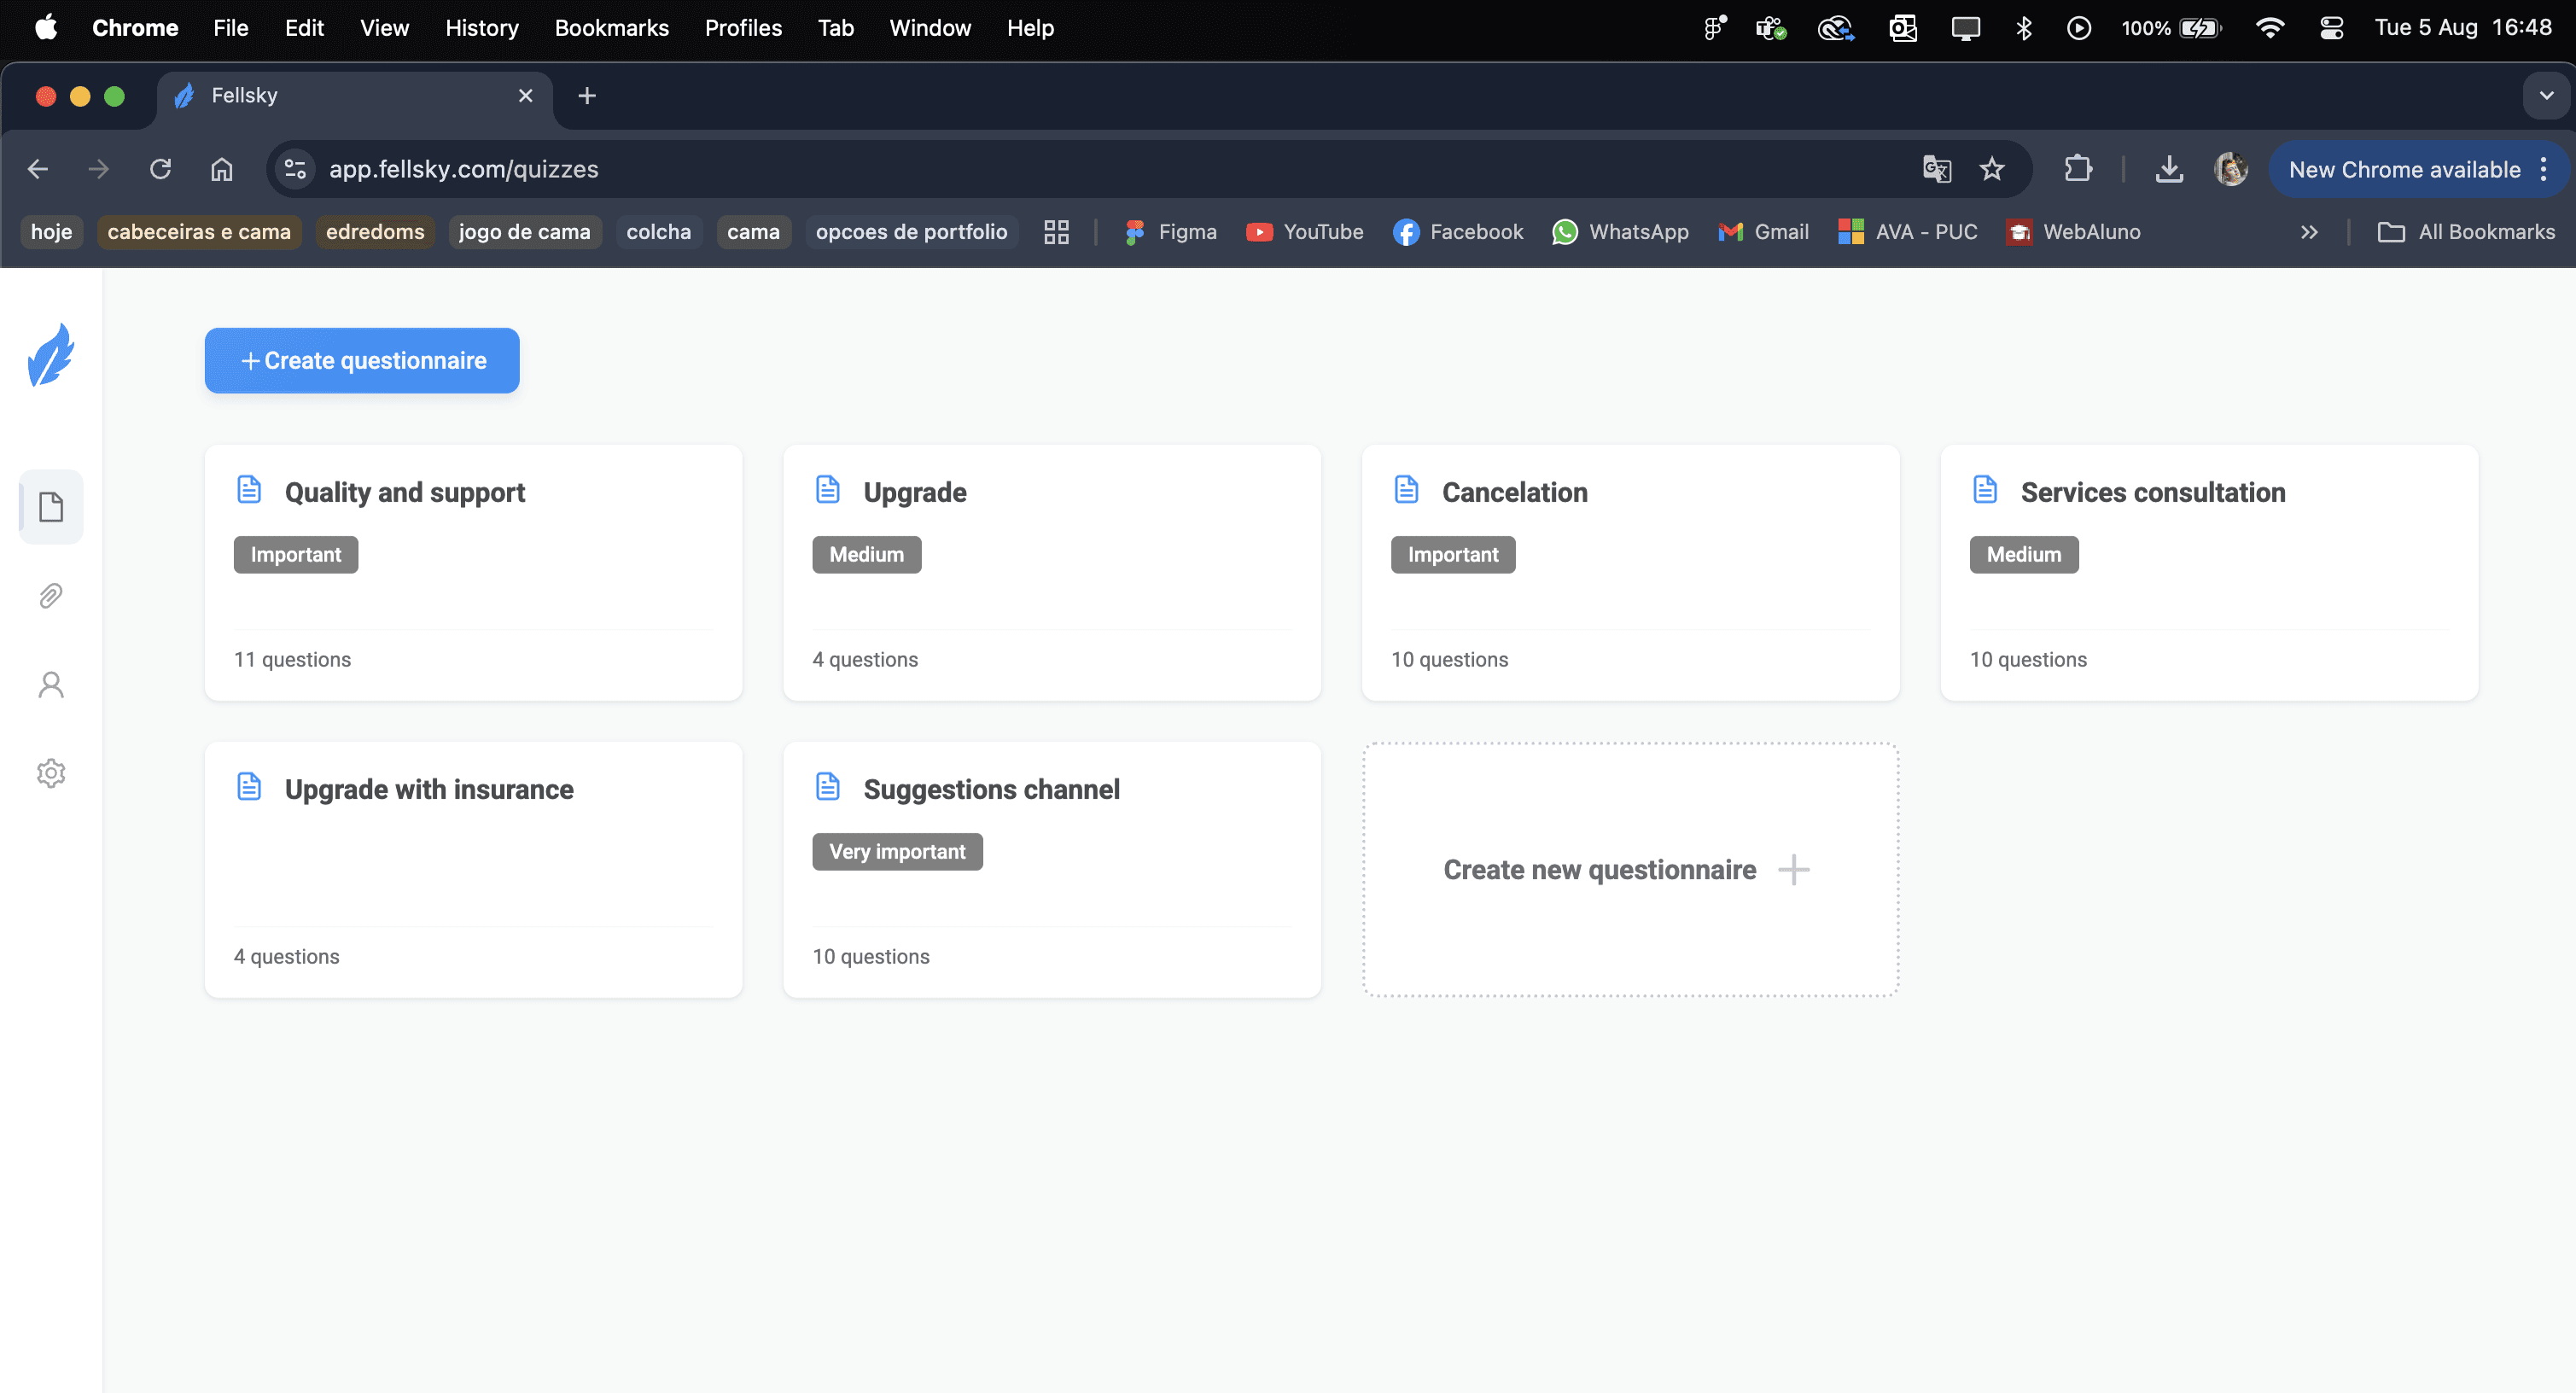Click the Cancelation card's Important tag

1452,555
